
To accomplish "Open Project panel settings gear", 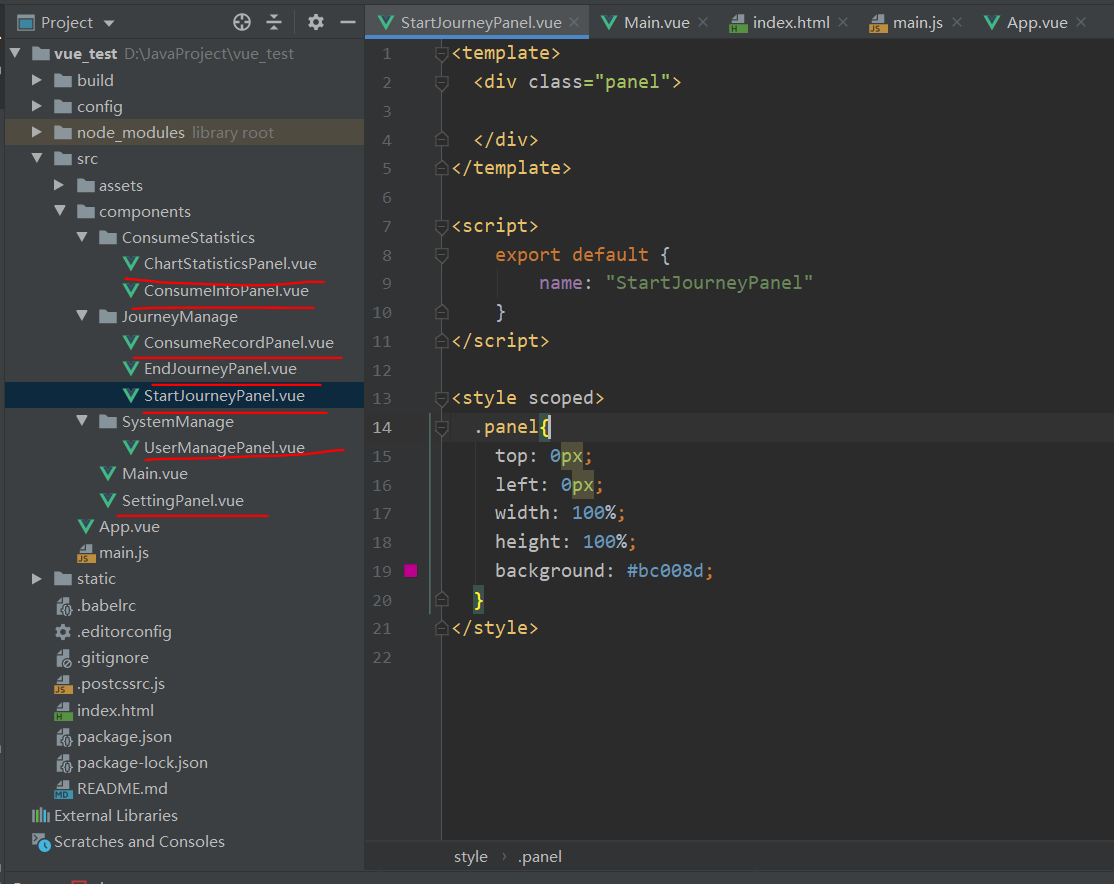I will pyautogui.click(x=315, y=22).
